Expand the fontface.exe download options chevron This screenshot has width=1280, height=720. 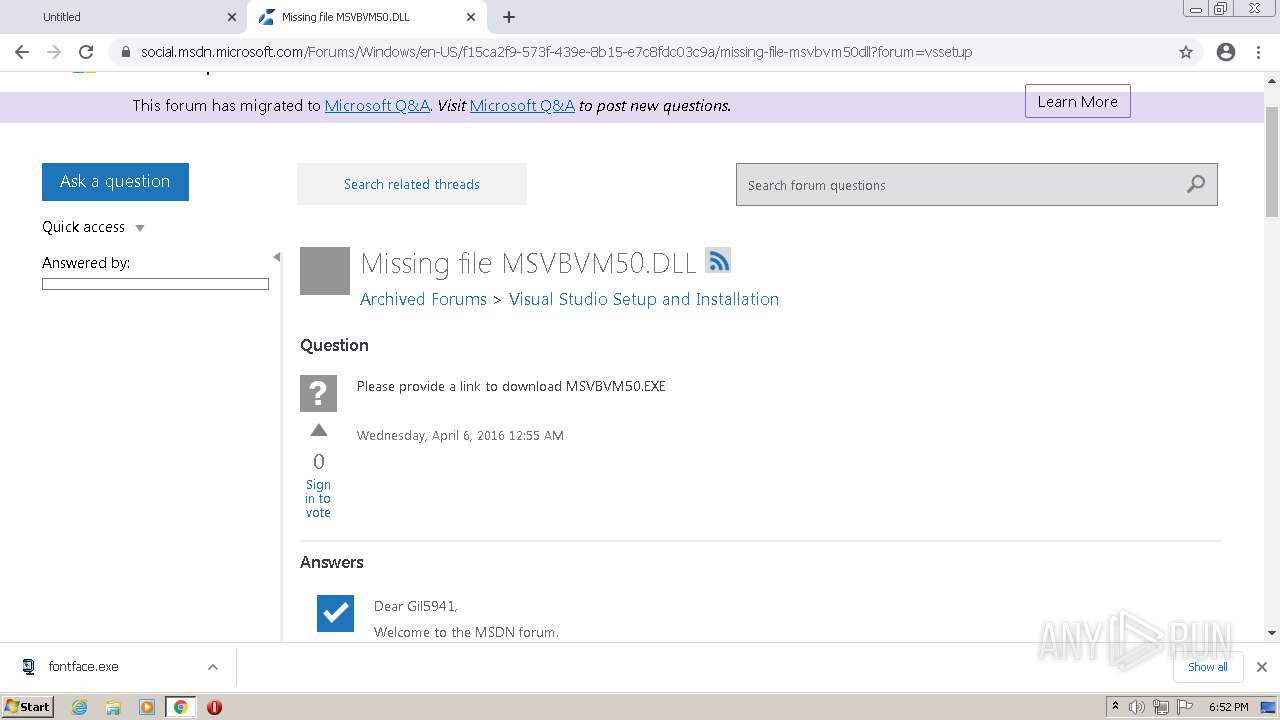(213, 667)
